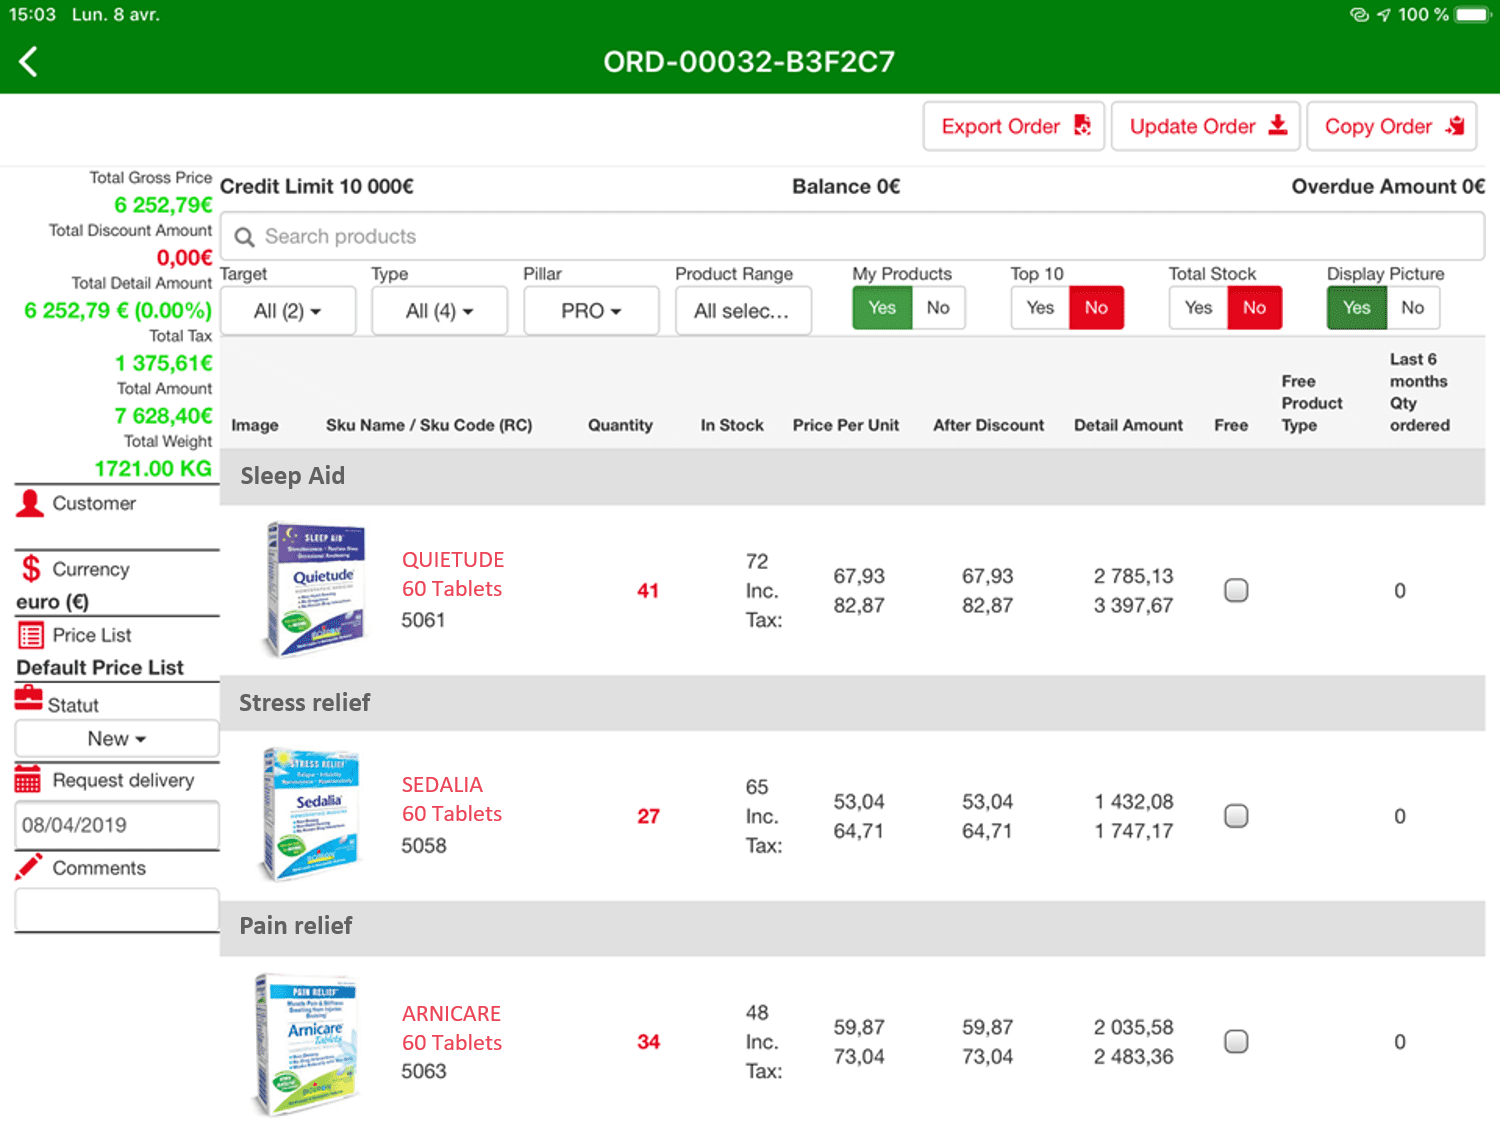Edit the request delivery date 08/04/2019

click(117, 825)
